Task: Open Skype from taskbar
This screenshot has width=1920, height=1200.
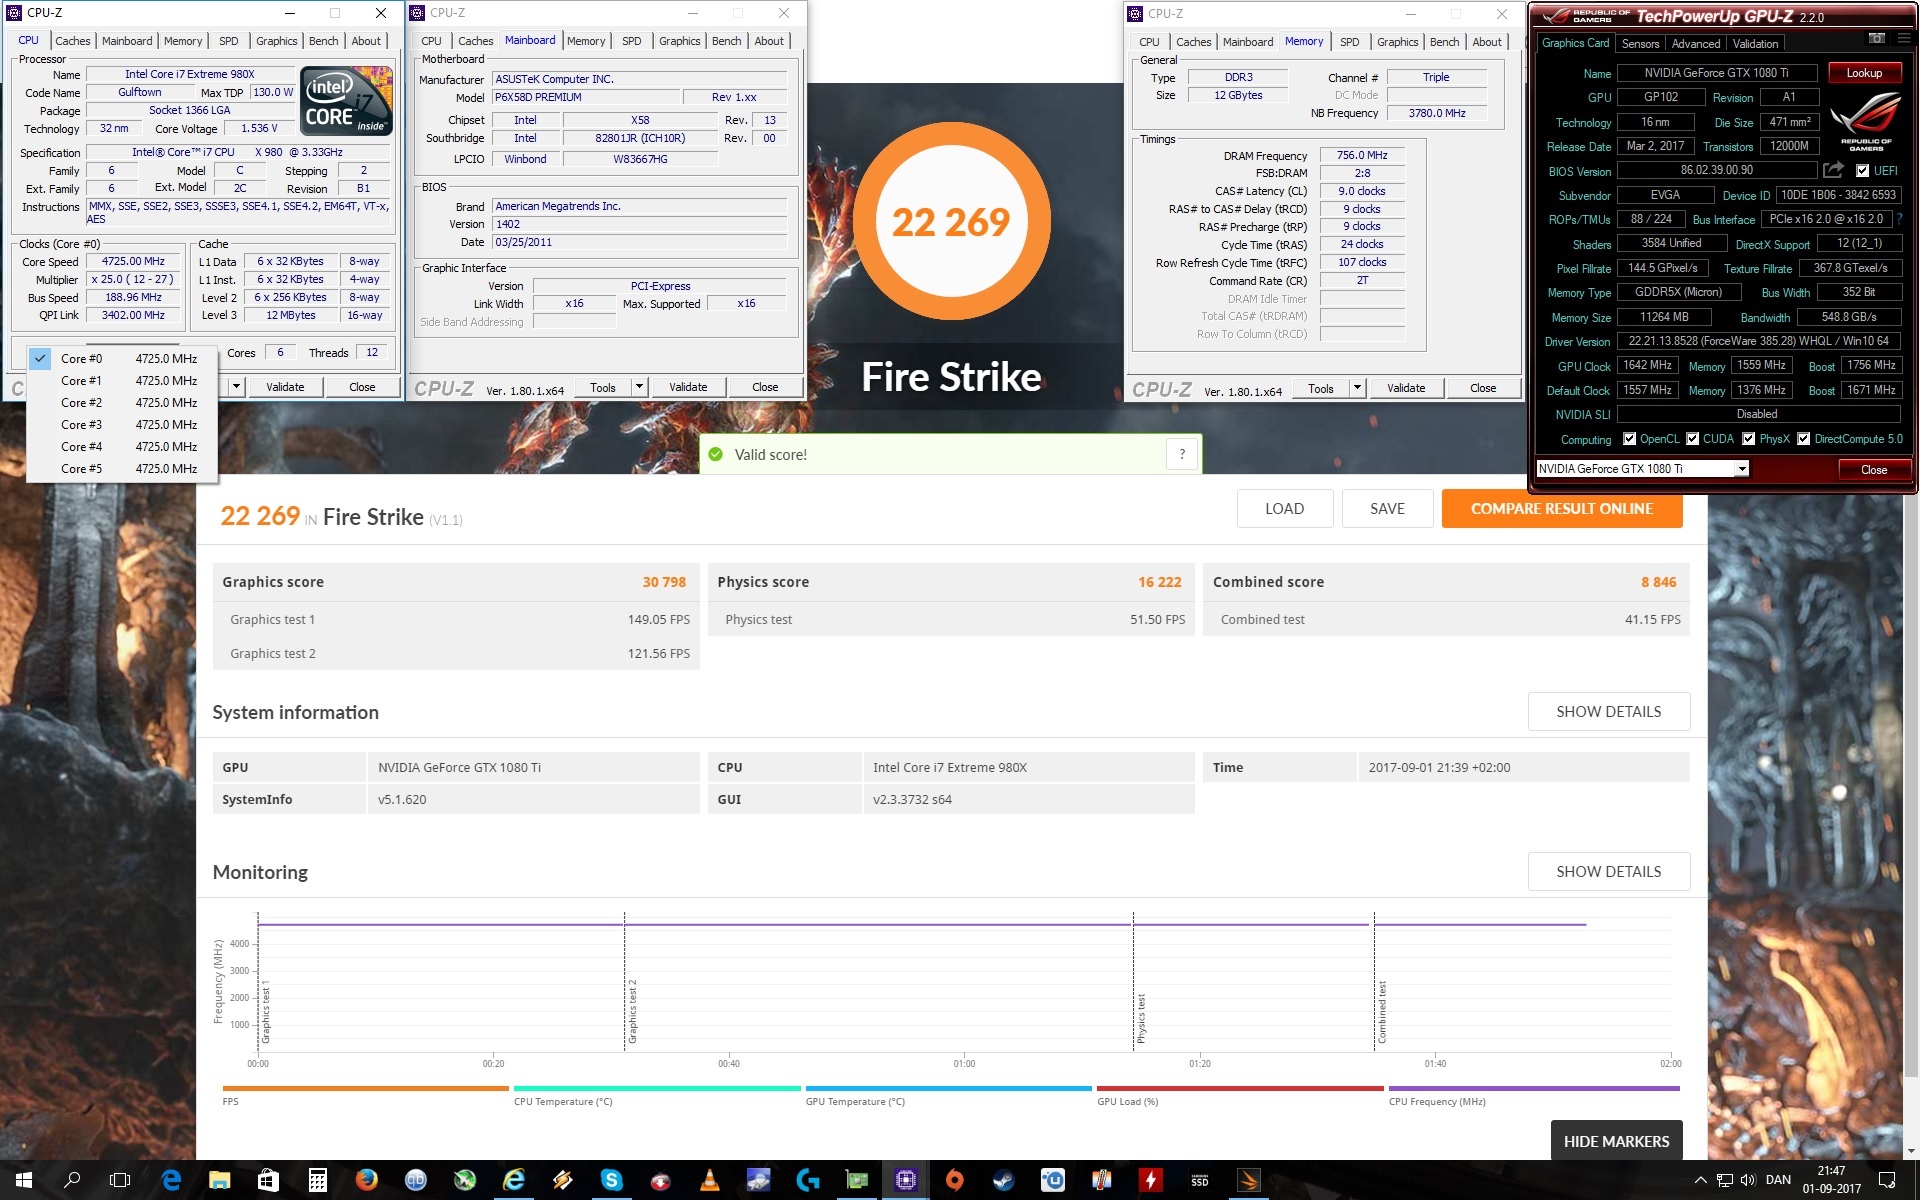Action: [612, 1180]
